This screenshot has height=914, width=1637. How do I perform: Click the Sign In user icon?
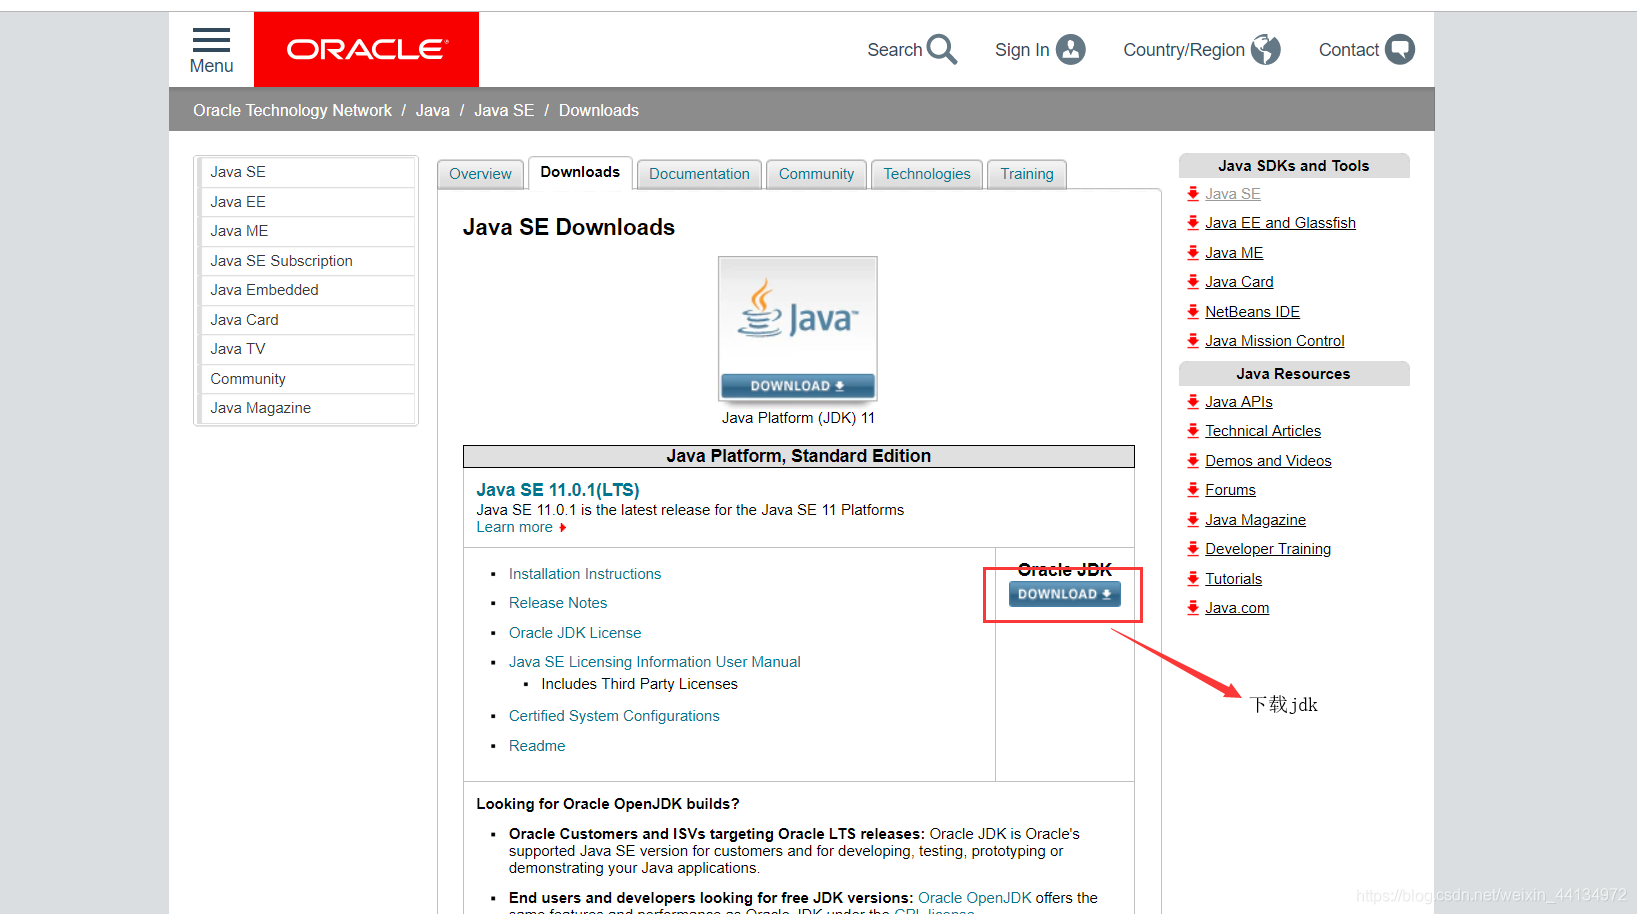[x=1070, y=49]
